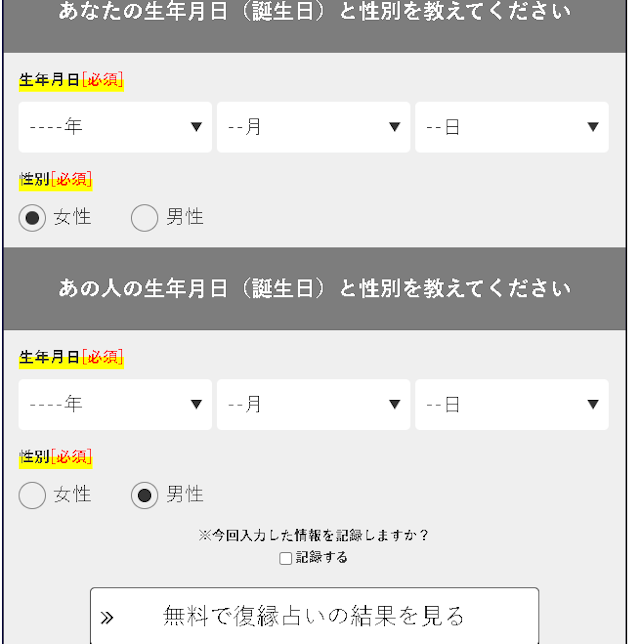This screenshot has height=644, width=640.
Task: Expand the other person's birth month dropdown
Action: pos(313,404)
